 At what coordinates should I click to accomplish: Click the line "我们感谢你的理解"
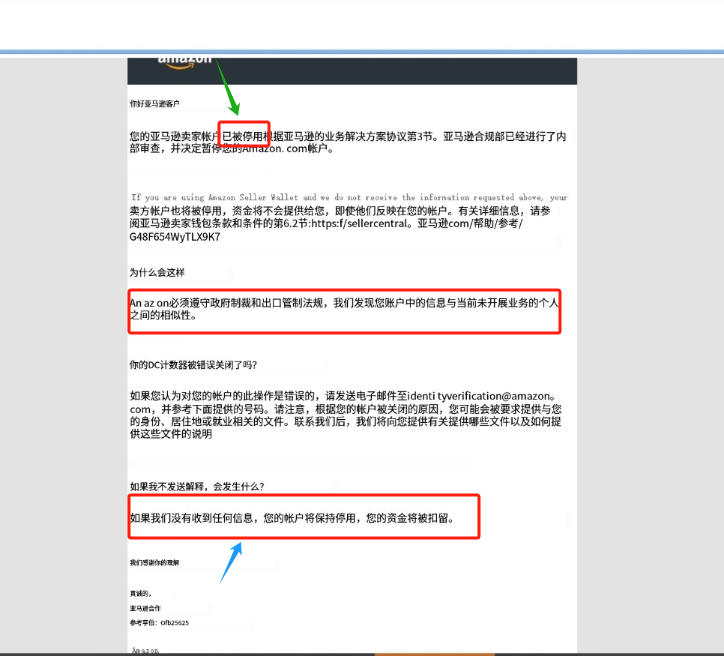(154, 562)
